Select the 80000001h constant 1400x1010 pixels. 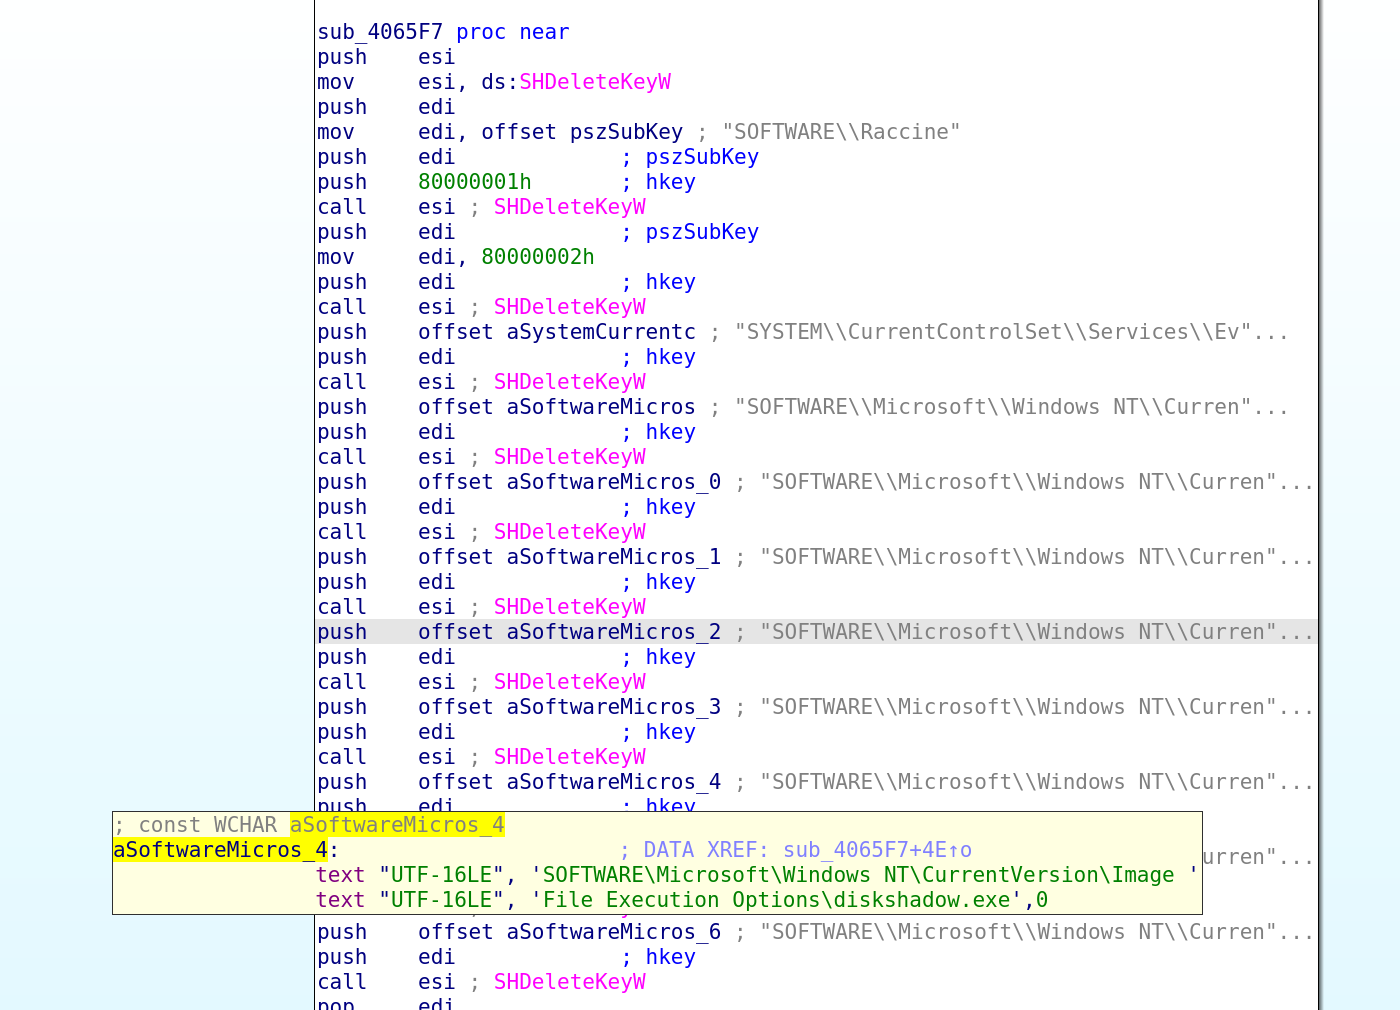475,182
